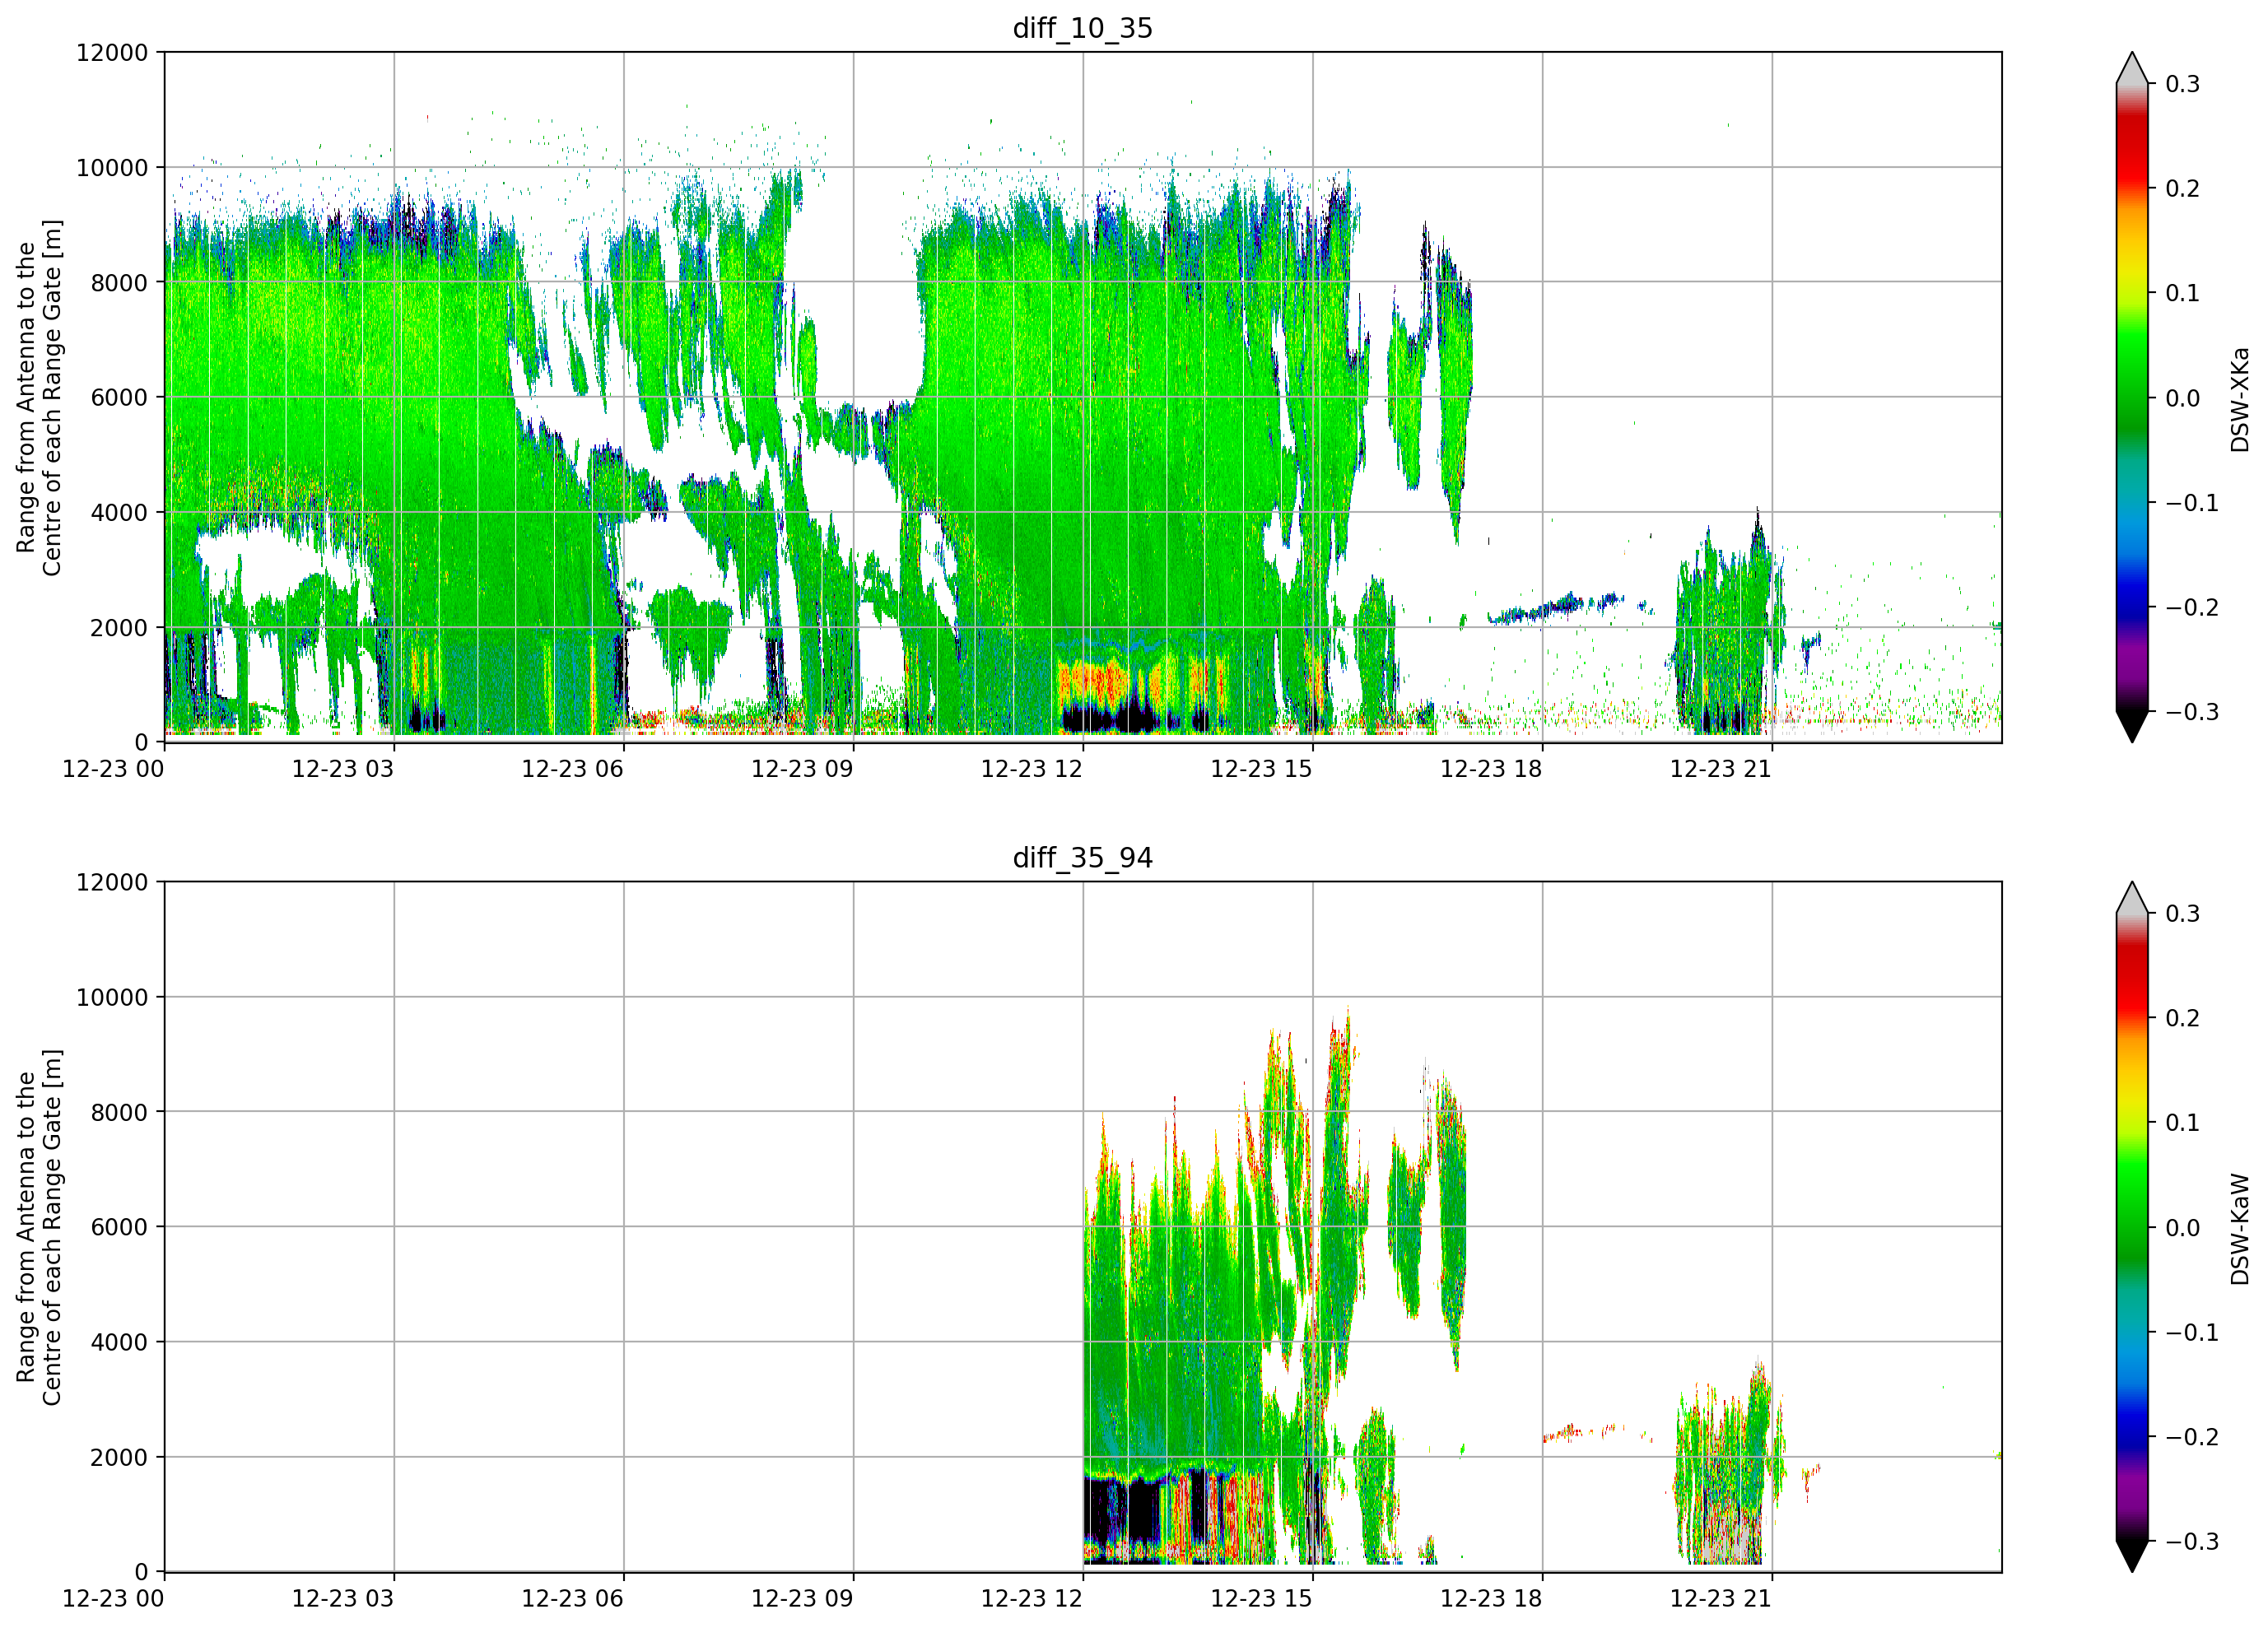Image resolution: width=2268 pixels, height=1628 pixels.
Task: Click the −0.1 tick on DSW-KaW colorbar
Action: coord(2192,1333)
